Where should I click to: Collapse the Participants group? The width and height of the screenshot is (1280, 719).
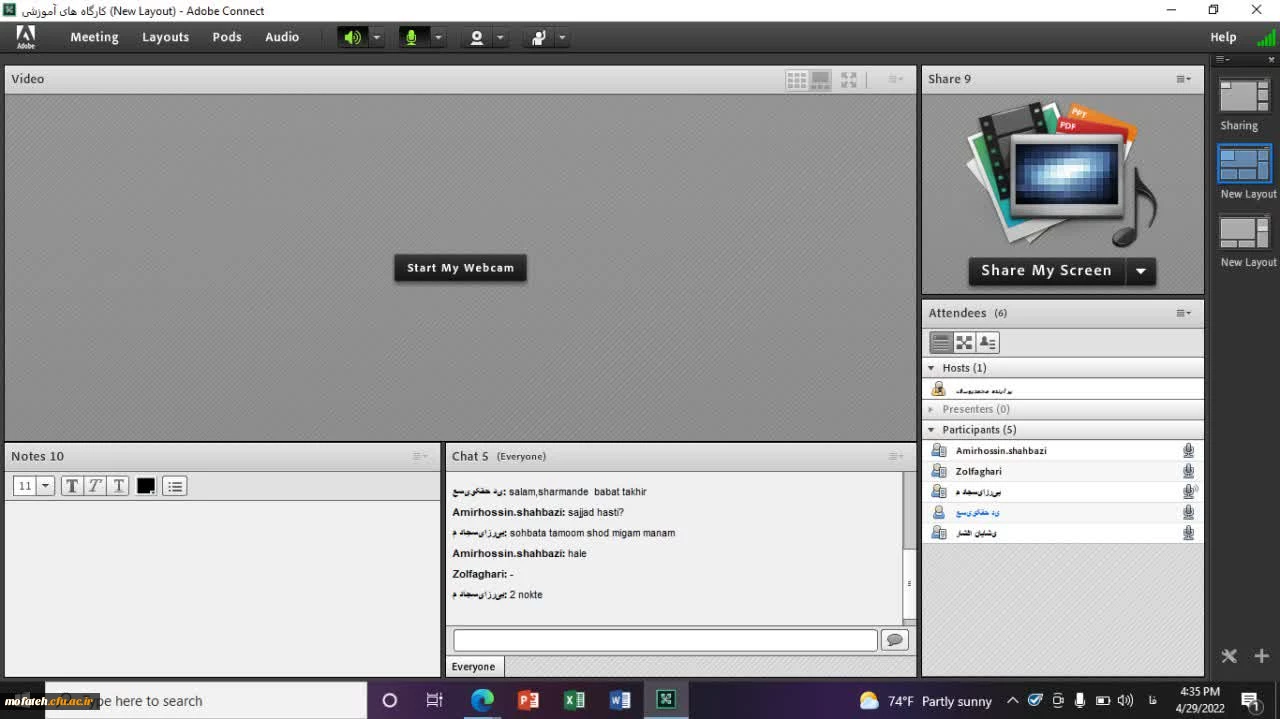(931, 430)
